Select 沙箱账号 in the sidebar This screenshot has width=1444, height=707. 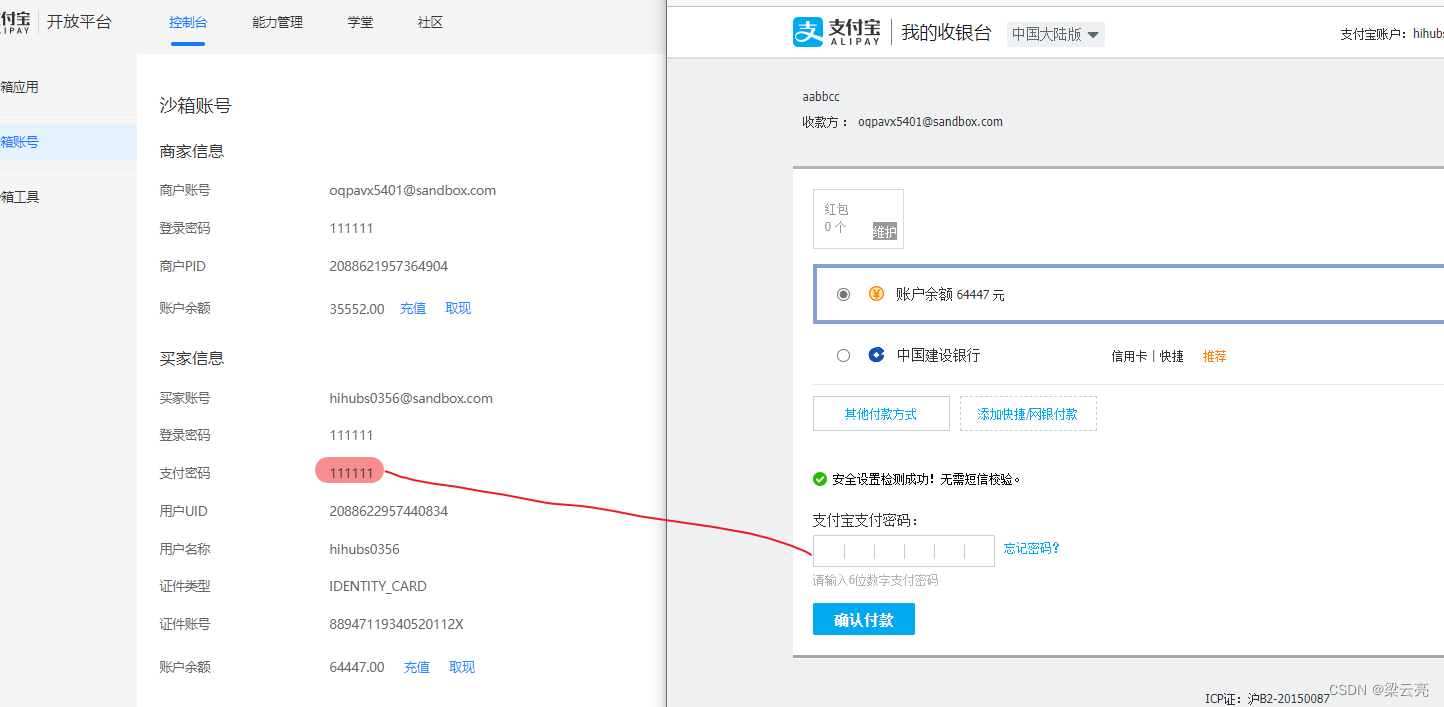tap(68, 142)
